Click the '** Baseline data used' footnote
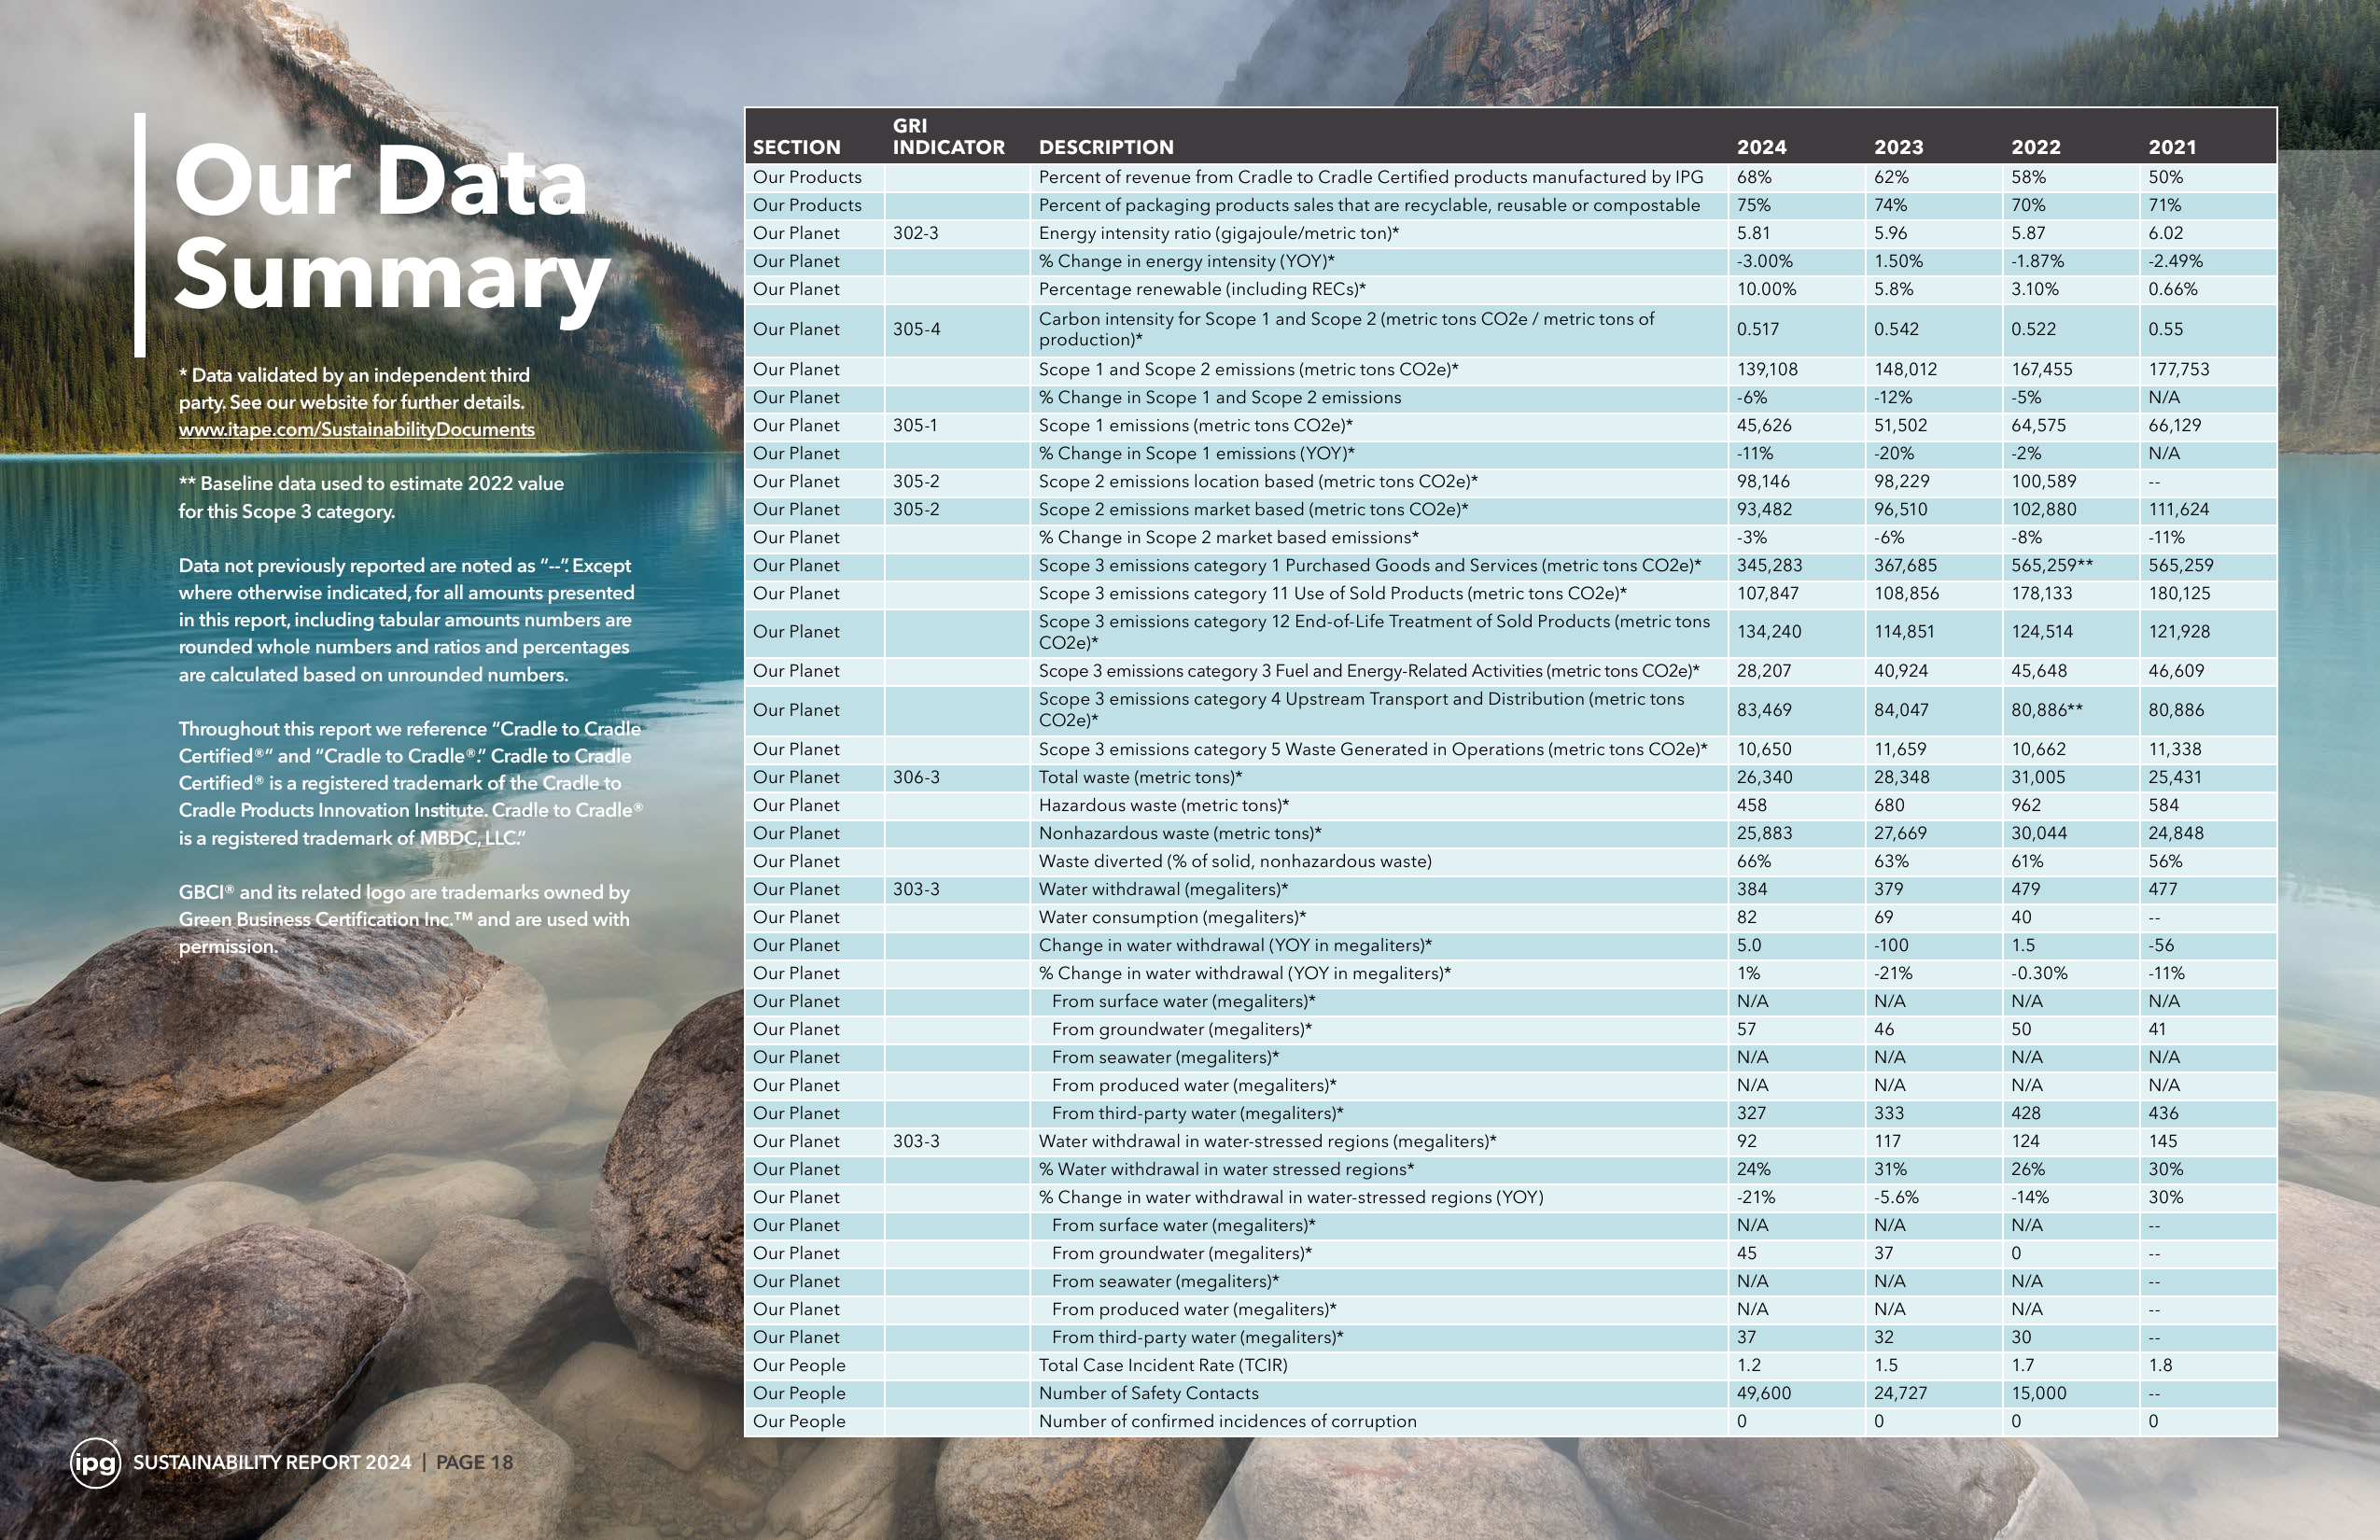This screenshot has height=1540, width=2380. tap(371, 497)
